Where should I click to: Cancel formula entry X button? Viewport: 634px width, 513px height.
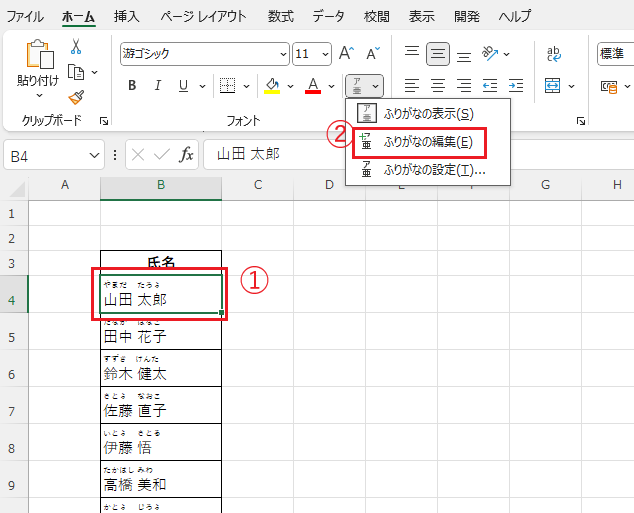point(138,154)
